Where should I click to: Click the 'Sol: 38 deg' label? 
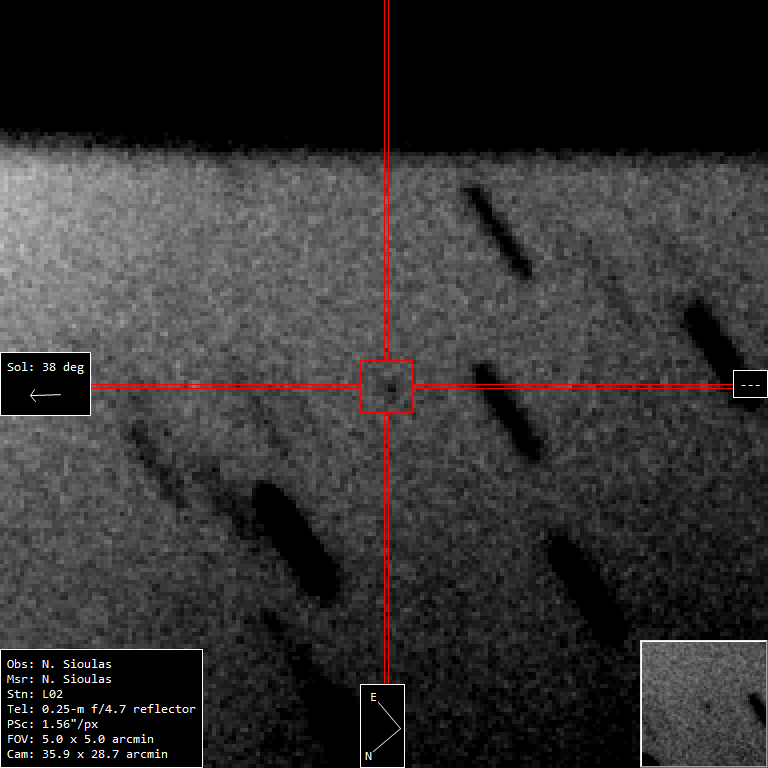pyautogui.click(x=46, y=367)
